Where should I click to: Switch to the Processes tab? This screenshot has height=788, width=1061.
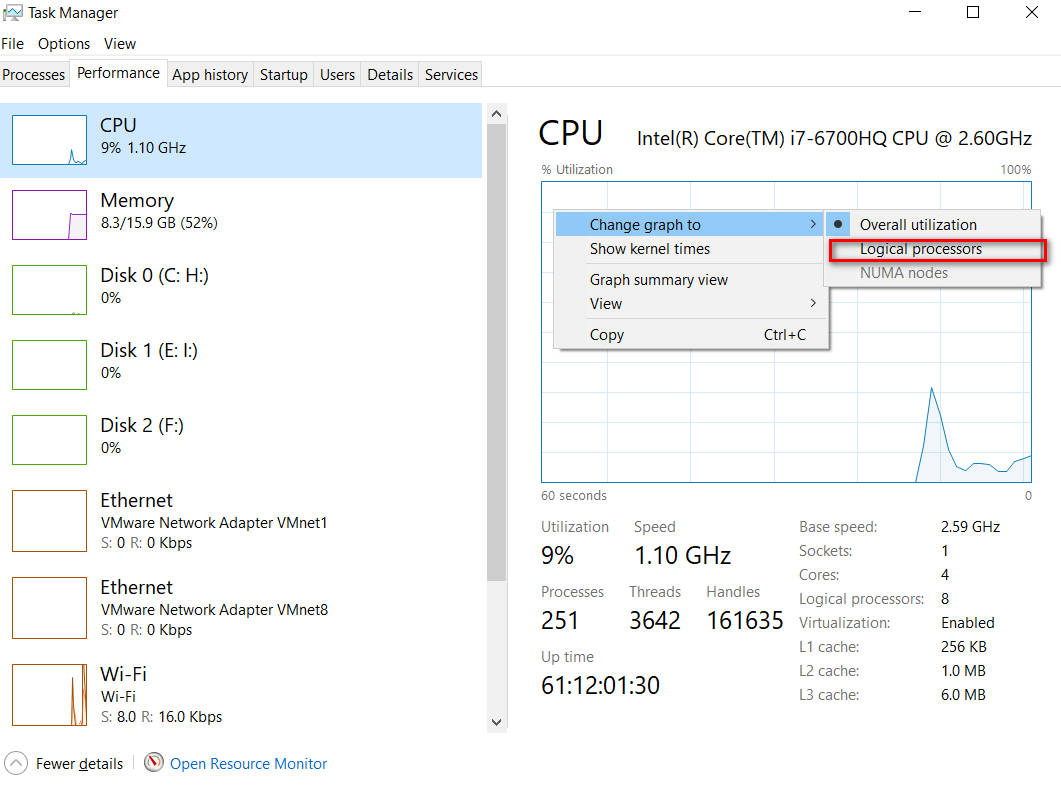click(34, 74)
